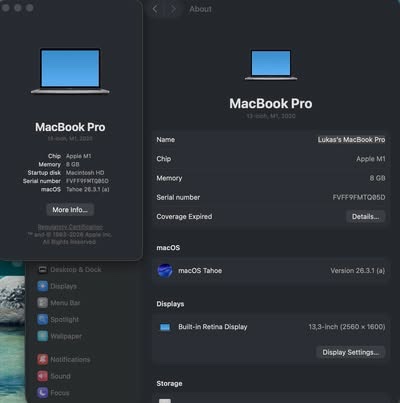Click Version 26.3.1 (a) text
The width and height of the screenshot is (400, 403).
click(x=358, y=271)
